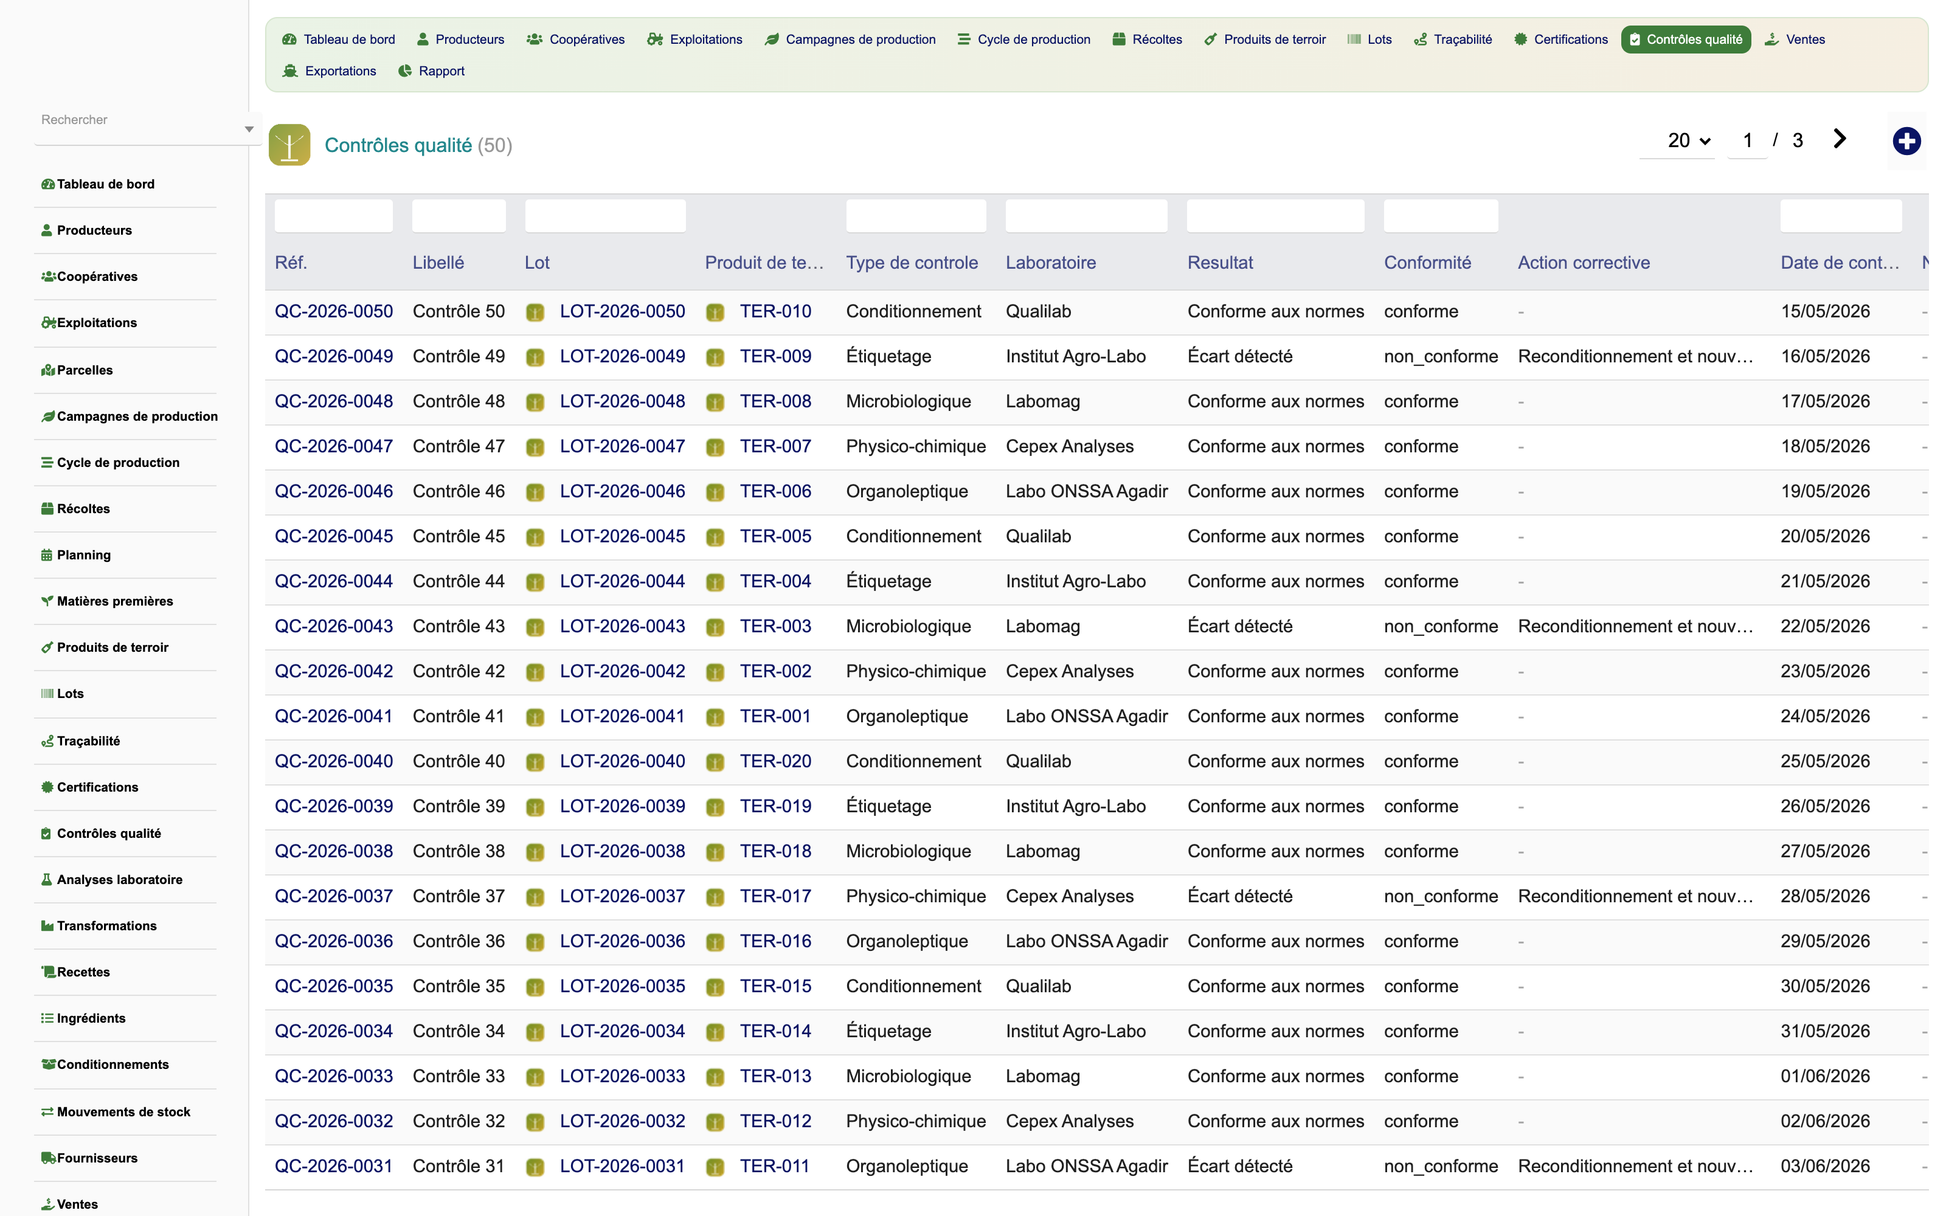Switch to the Exploitations top tab

tap(695, 40)
